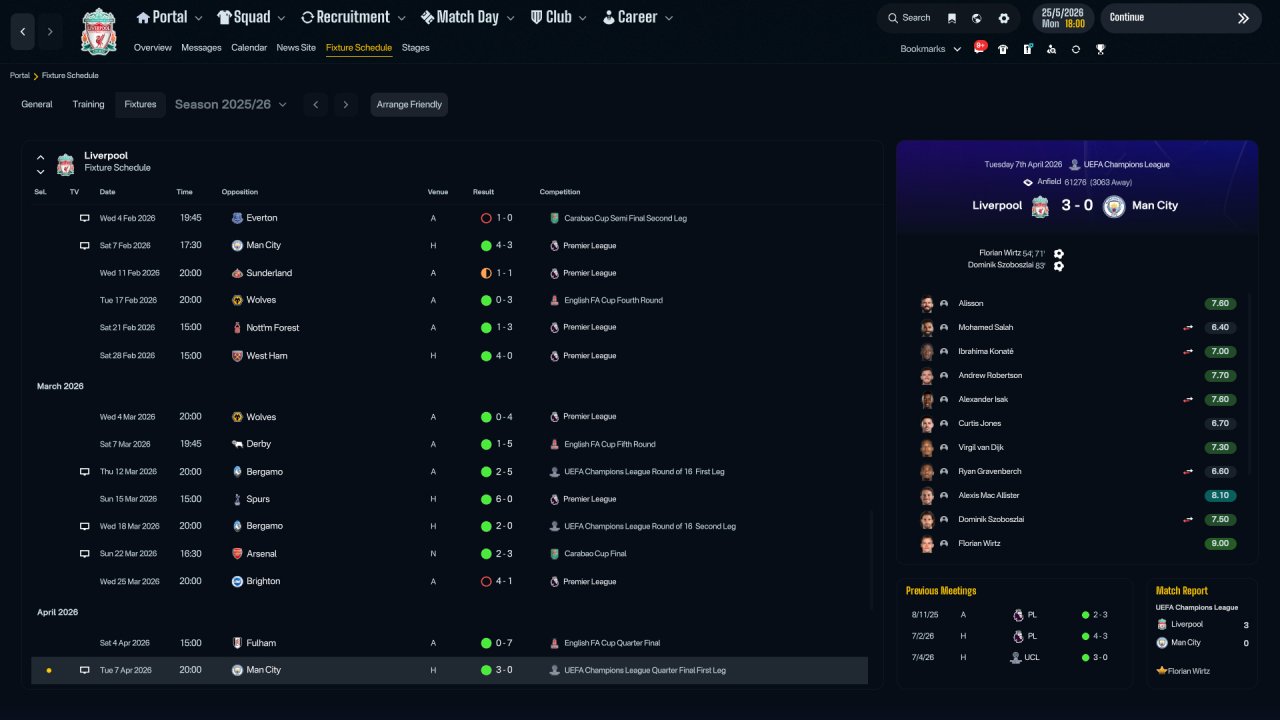
Task: Go forward with the right arrow button
Action: pos(50,32)
